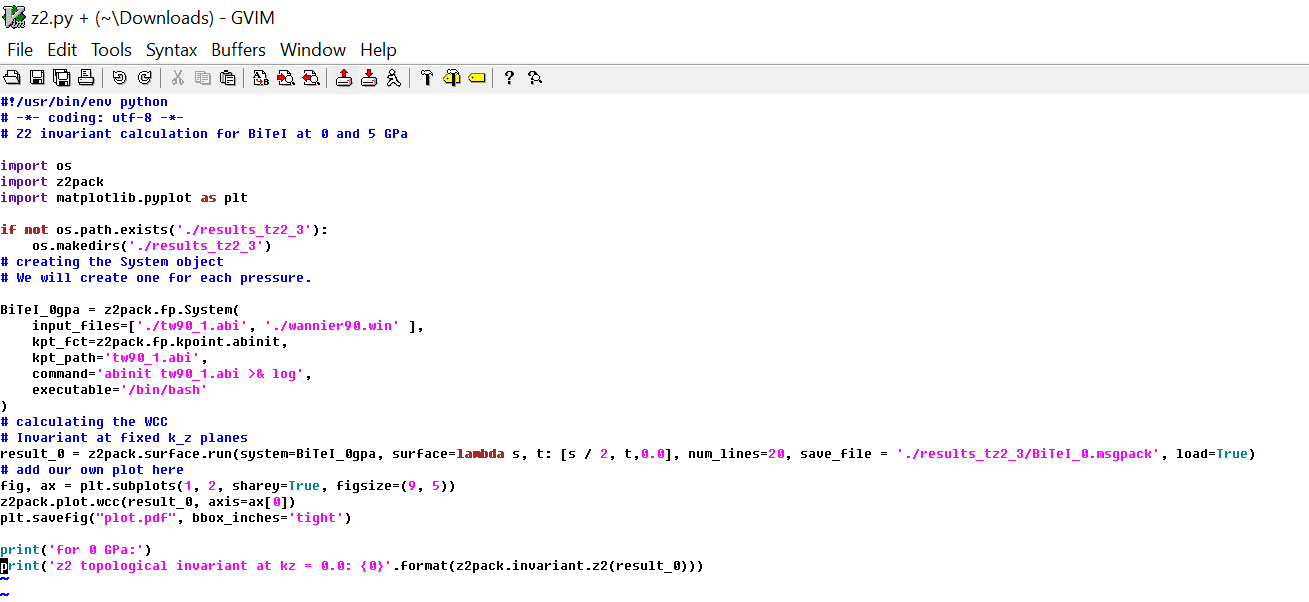Undo the last change via toolbar

tap(120, 78)
